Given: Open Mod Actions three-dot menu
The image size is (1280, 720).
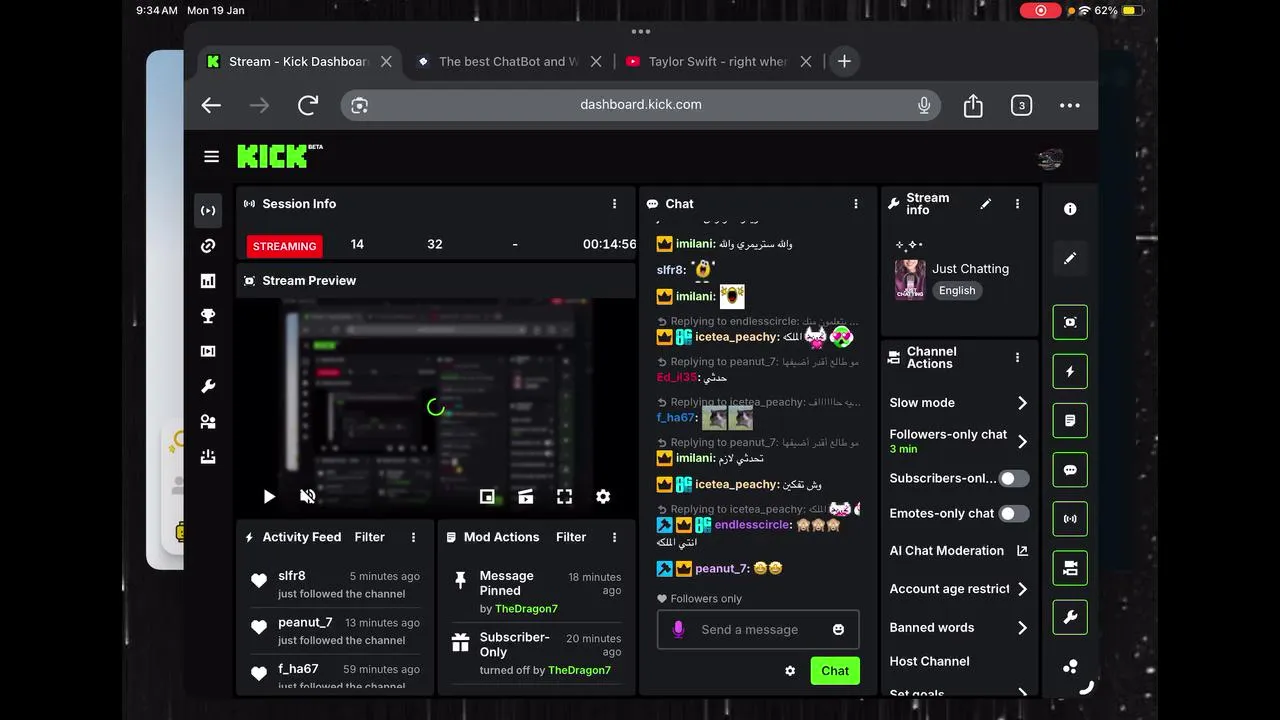Looking at the screenshot, I should pos(614,537).
